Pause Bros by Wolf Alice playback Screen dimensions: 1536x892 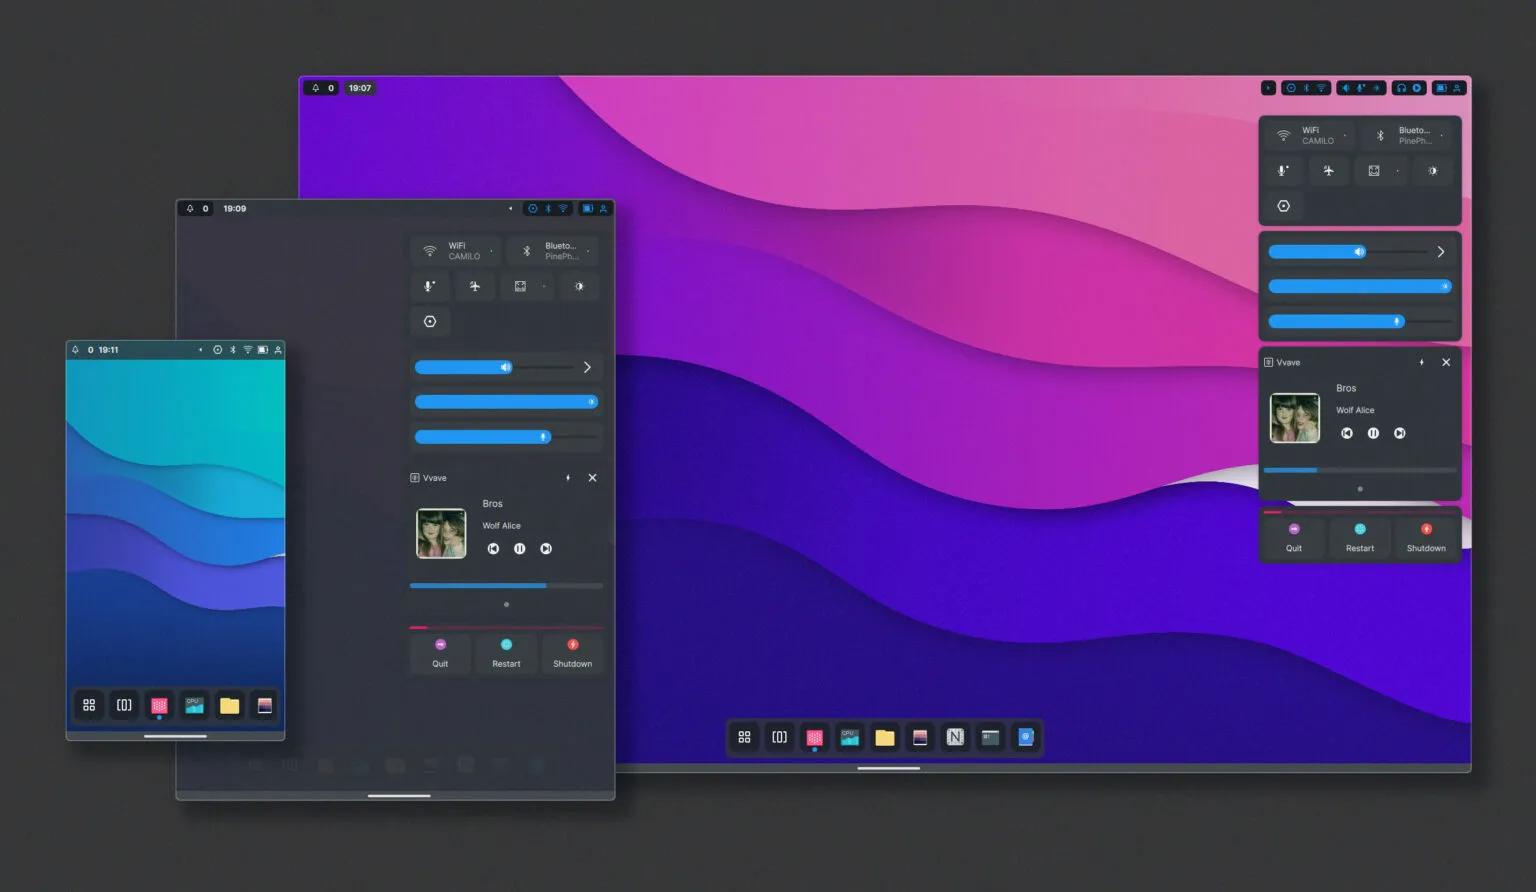click(x=1373, y=433)
